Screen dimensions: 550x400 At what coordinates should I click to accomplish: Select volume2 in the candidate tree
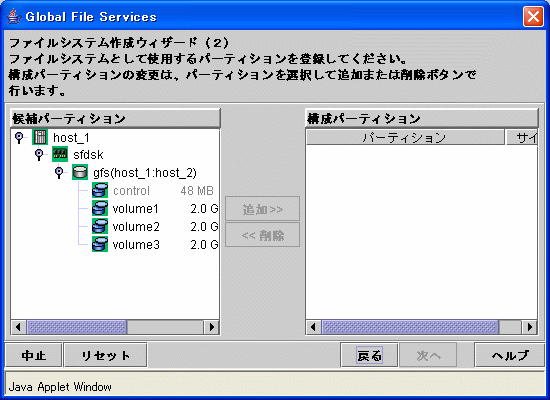point(136,227)
